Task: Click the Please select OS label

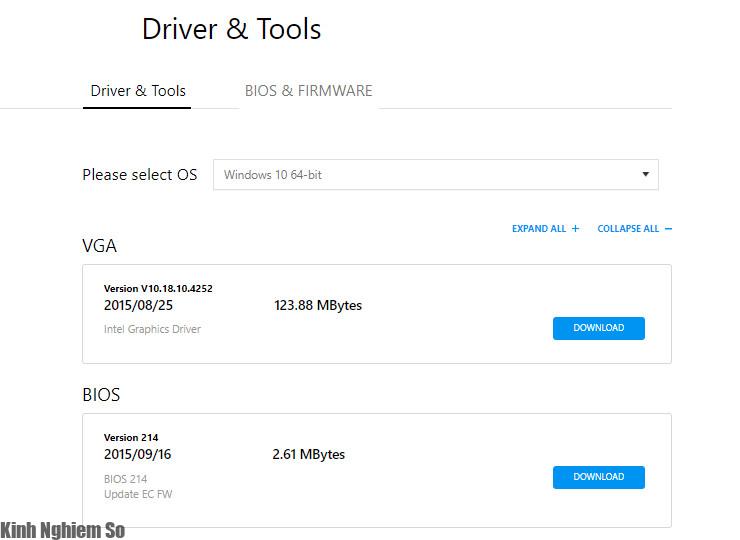Action: click(140, 175)
